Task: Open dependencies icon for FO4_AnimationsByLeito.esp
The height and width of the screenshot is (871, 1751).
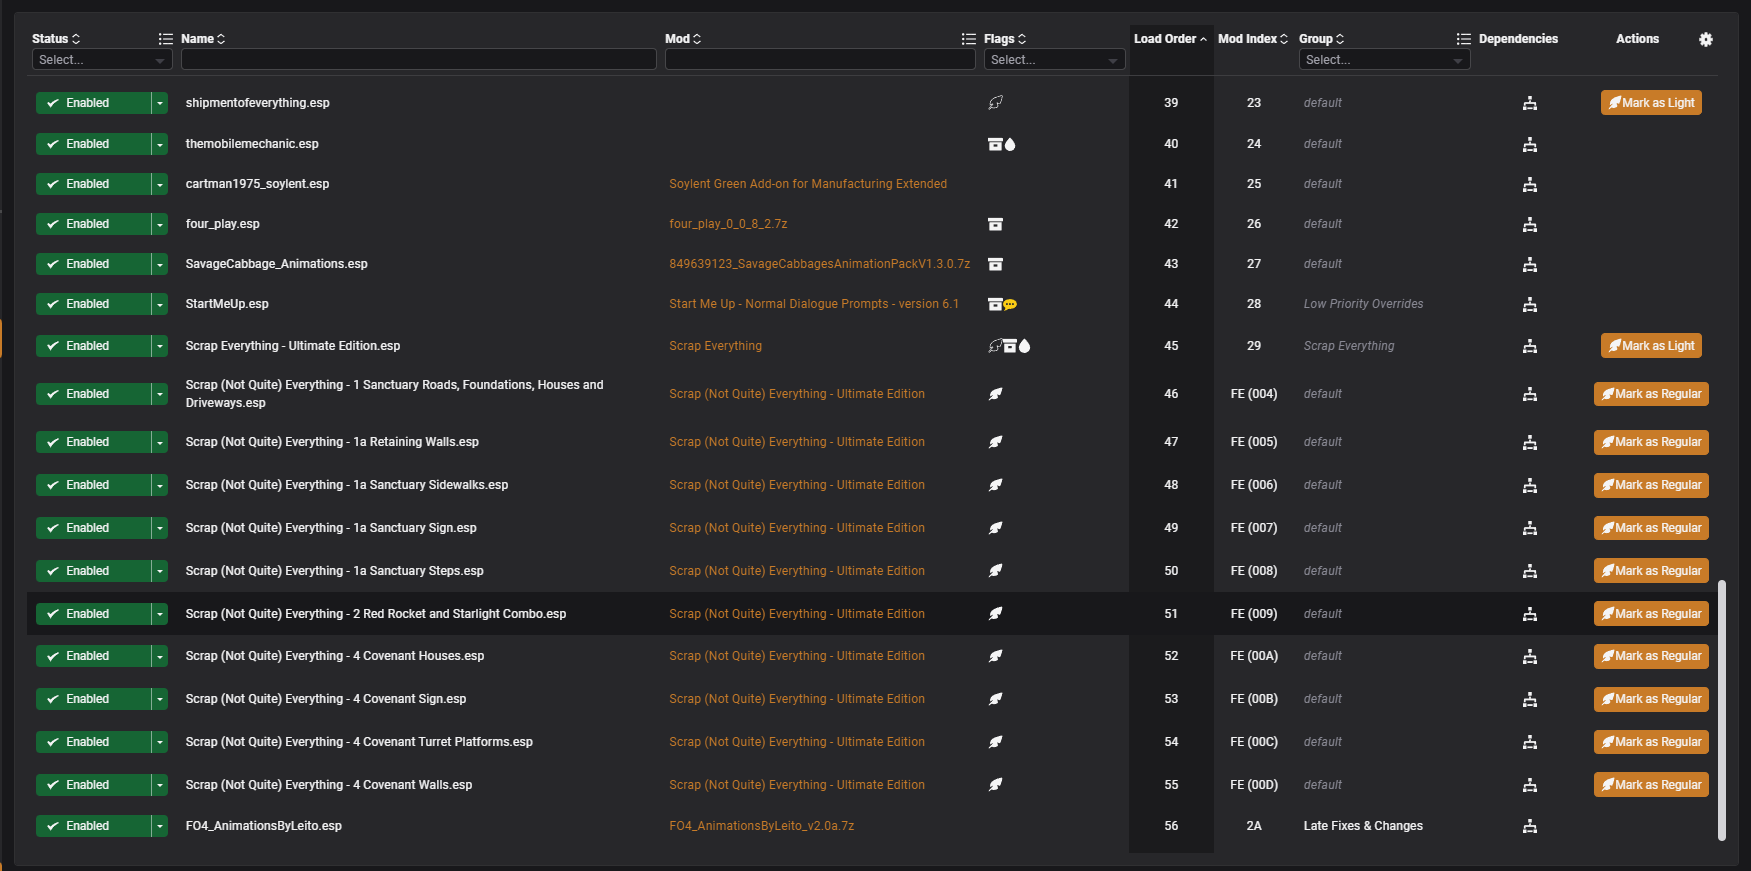Action: pyautogui.click(x=1529, y=826)
